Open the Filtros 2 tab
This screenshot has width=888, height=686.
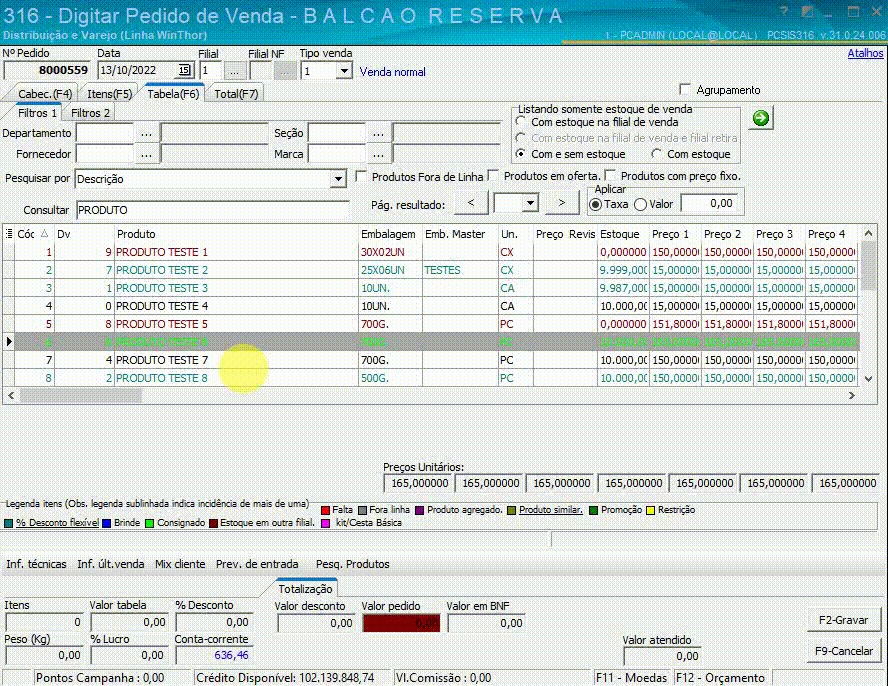coord(90,113)
